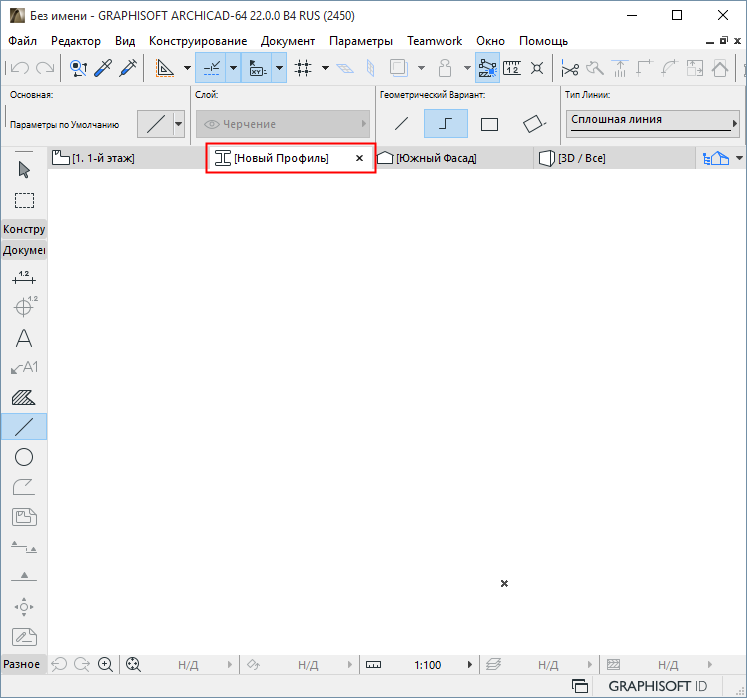Click the Find and Select icon
Viewport: 747px width, 698px height.
point(78,68)
